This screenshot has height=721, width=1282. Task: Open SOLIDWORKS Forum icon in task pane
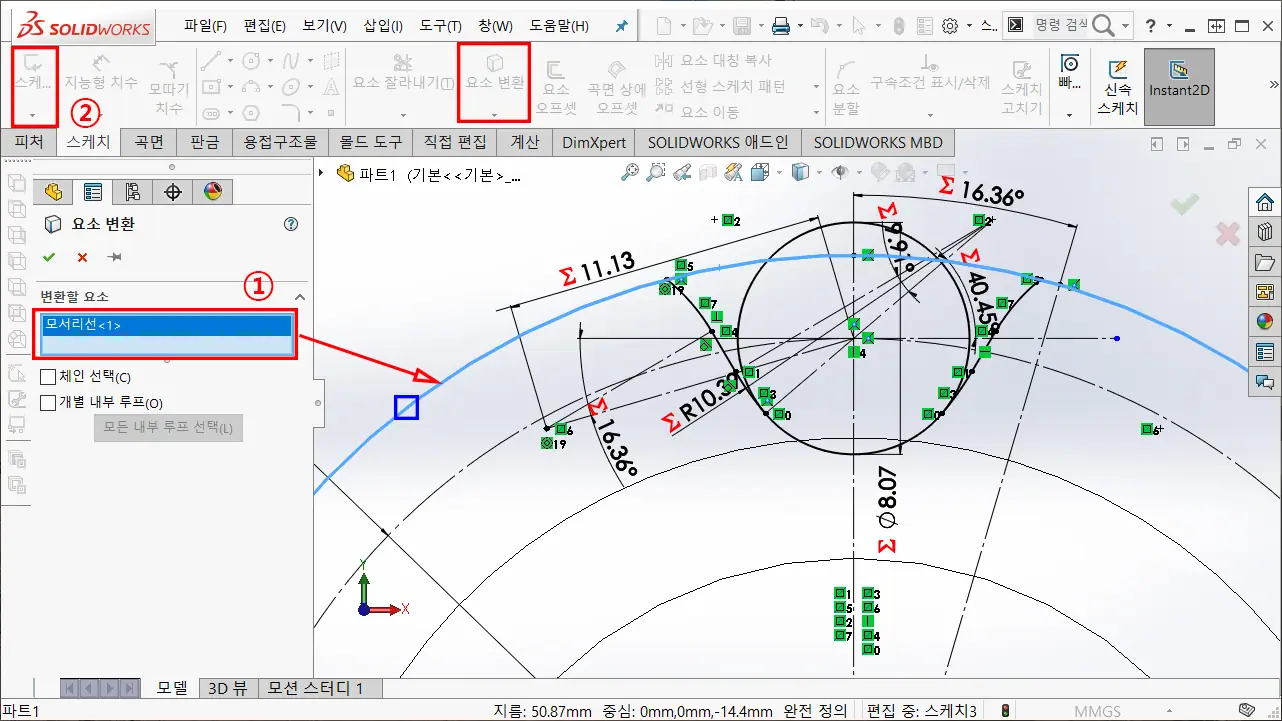click(1265, 381)
